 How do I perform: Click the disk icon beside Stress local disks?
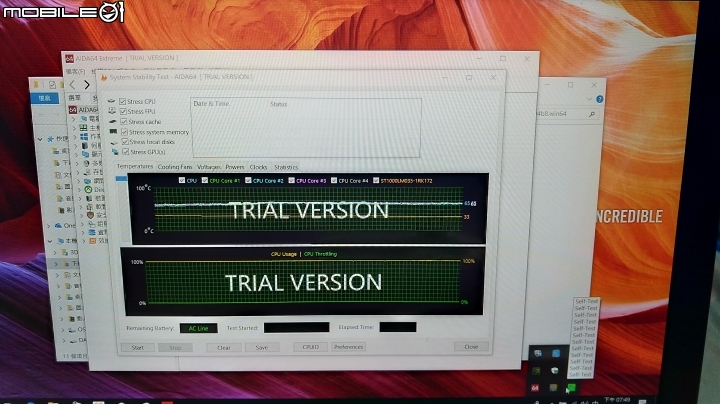(x=114, y=142)
